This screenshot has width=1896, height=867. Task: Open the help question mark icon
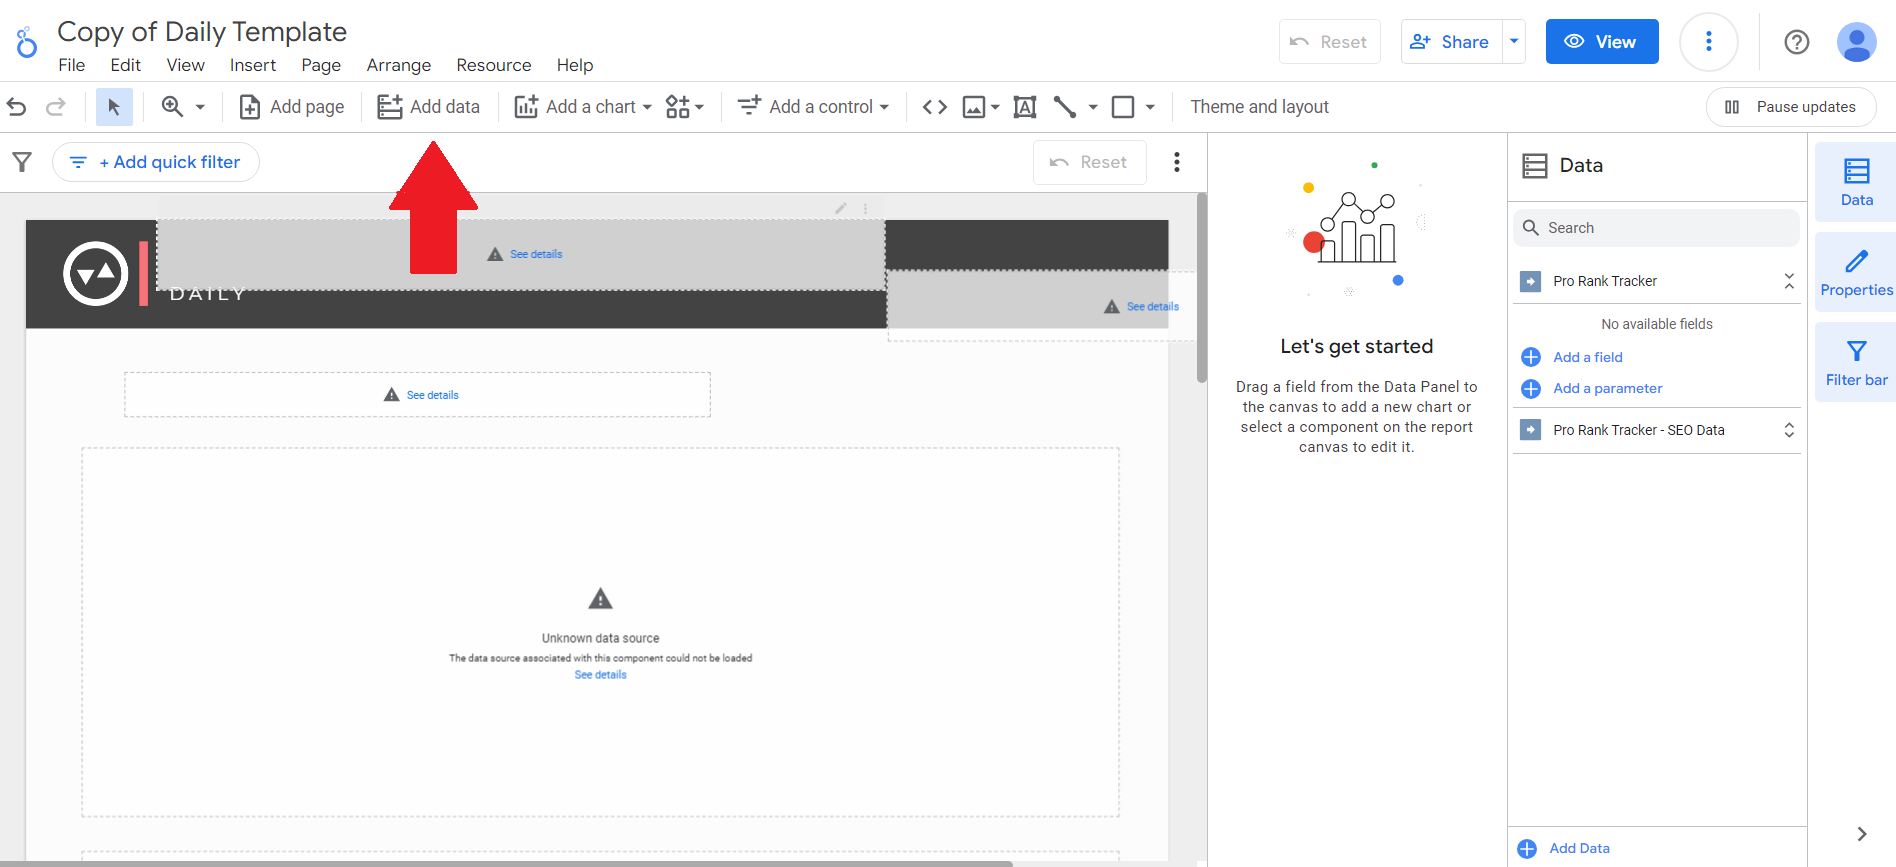[x=1797, y=42]
